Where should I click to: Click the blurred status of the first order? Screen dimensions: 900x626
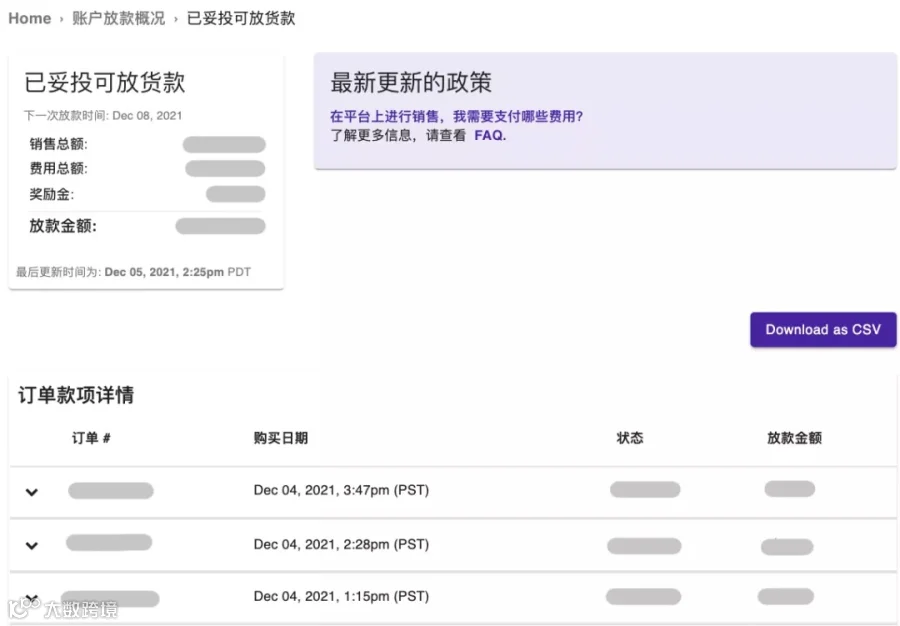[x=645, y=489]
